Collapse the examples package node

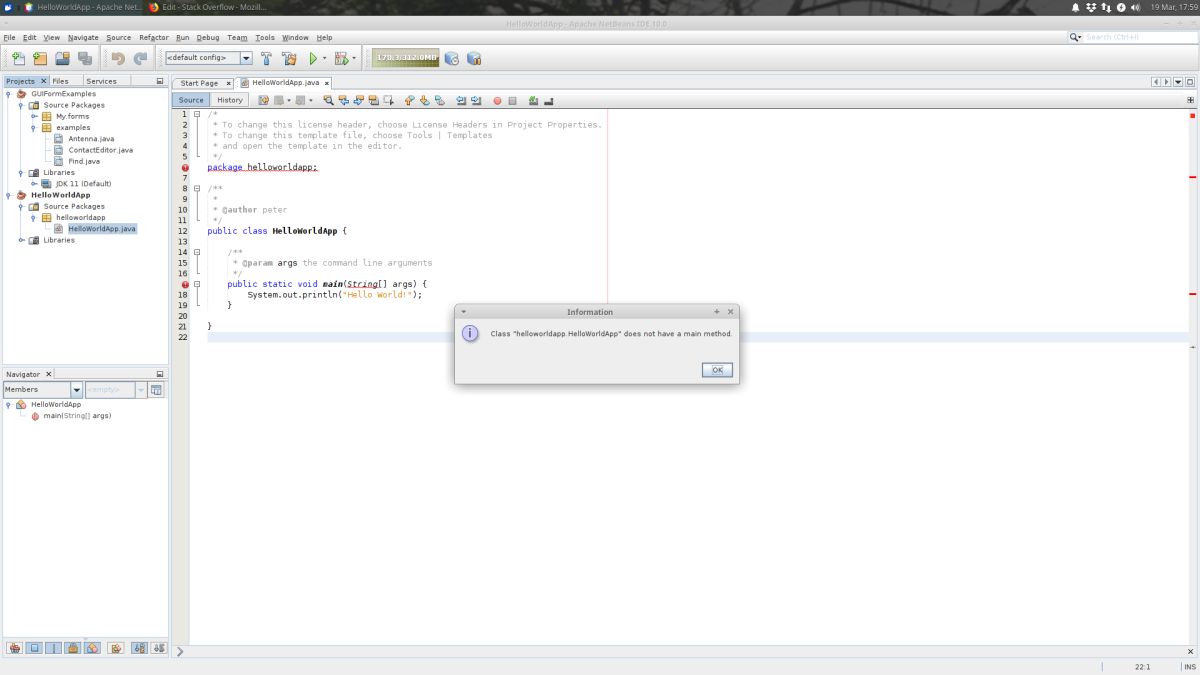[x=34, y=128]
